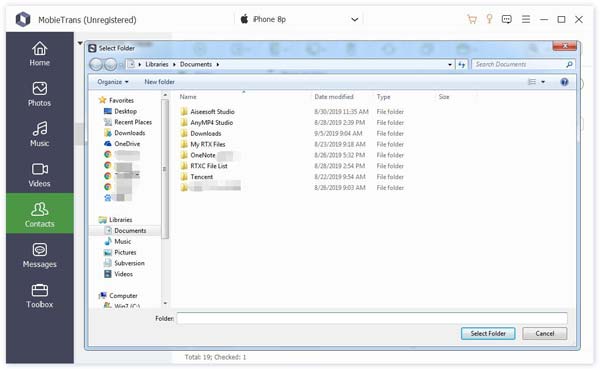The image size is (600, 370).
Task: Click Documents in the address breadcrumb
Action: tap(196, 64)
